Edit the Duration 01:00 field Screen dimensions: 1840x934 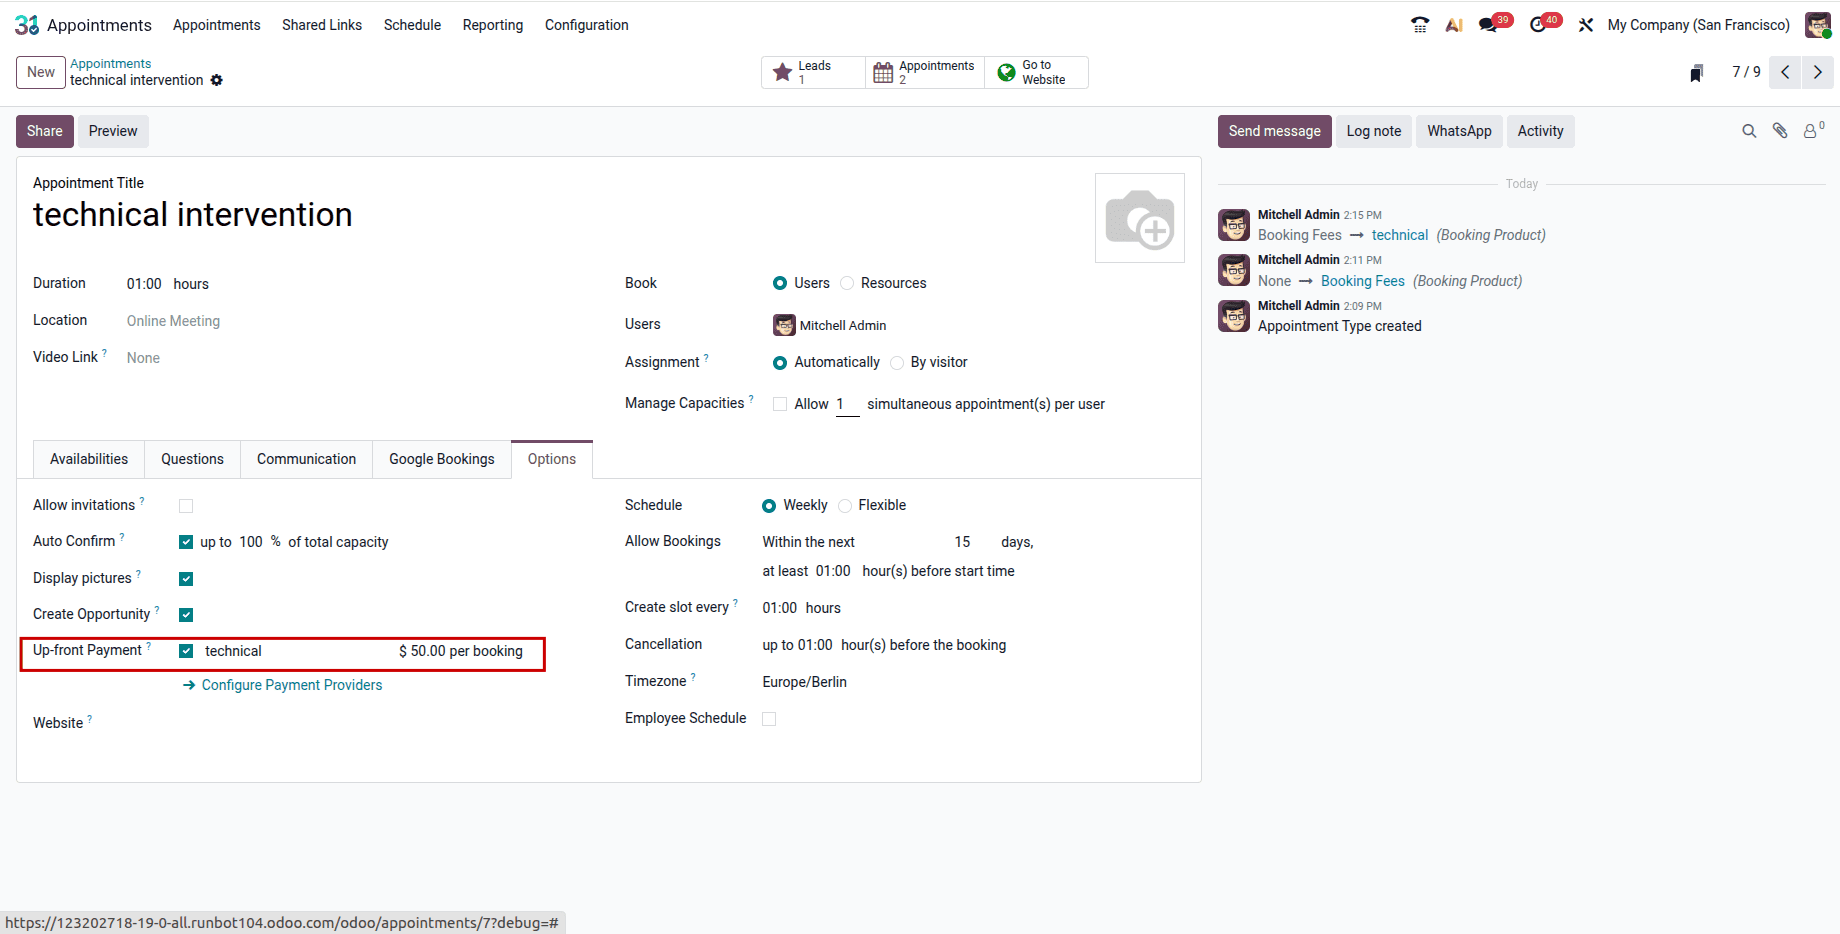coord(144,284)
